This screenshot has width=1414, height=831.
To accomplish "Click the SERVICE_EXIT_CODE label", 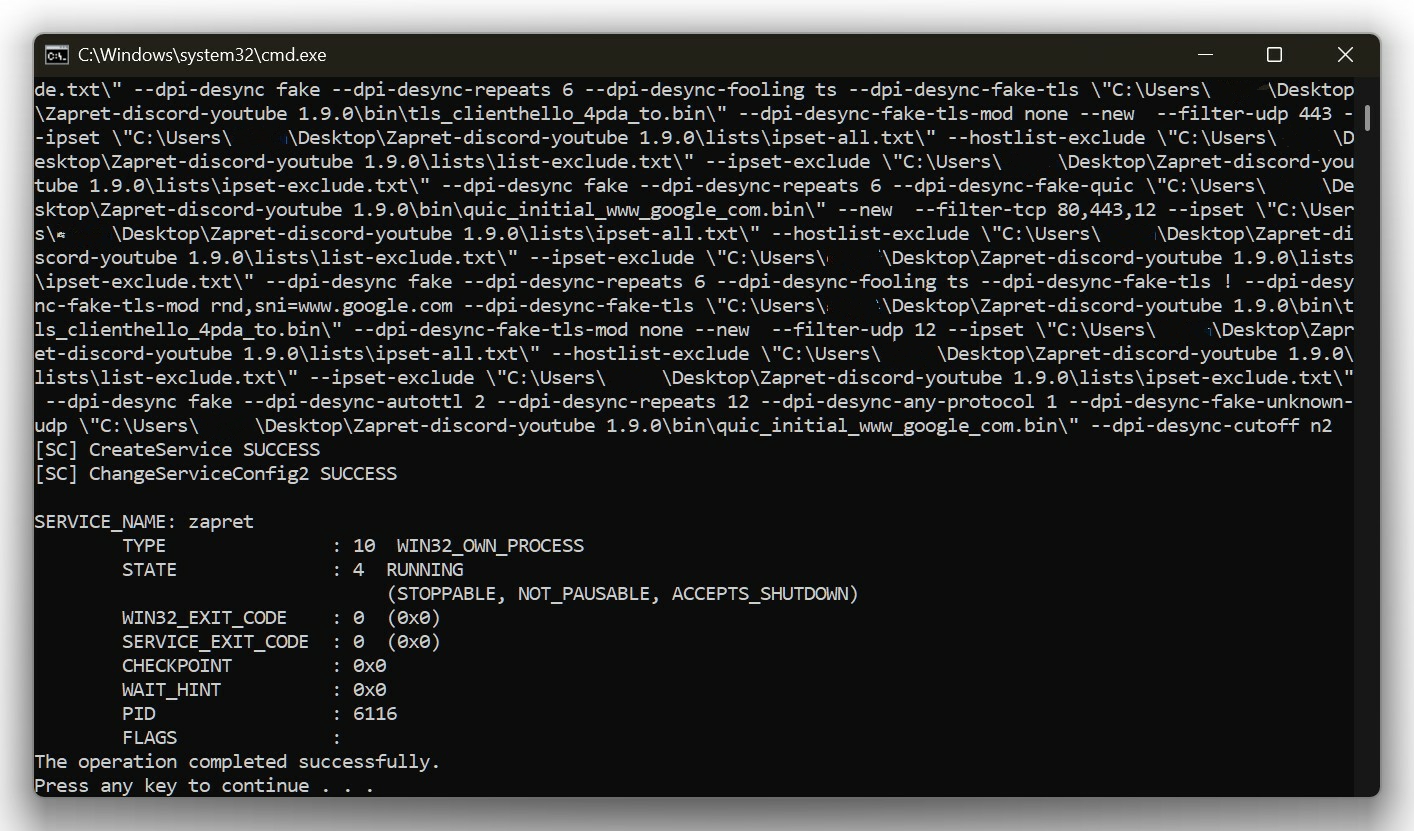I will point(215,642).
